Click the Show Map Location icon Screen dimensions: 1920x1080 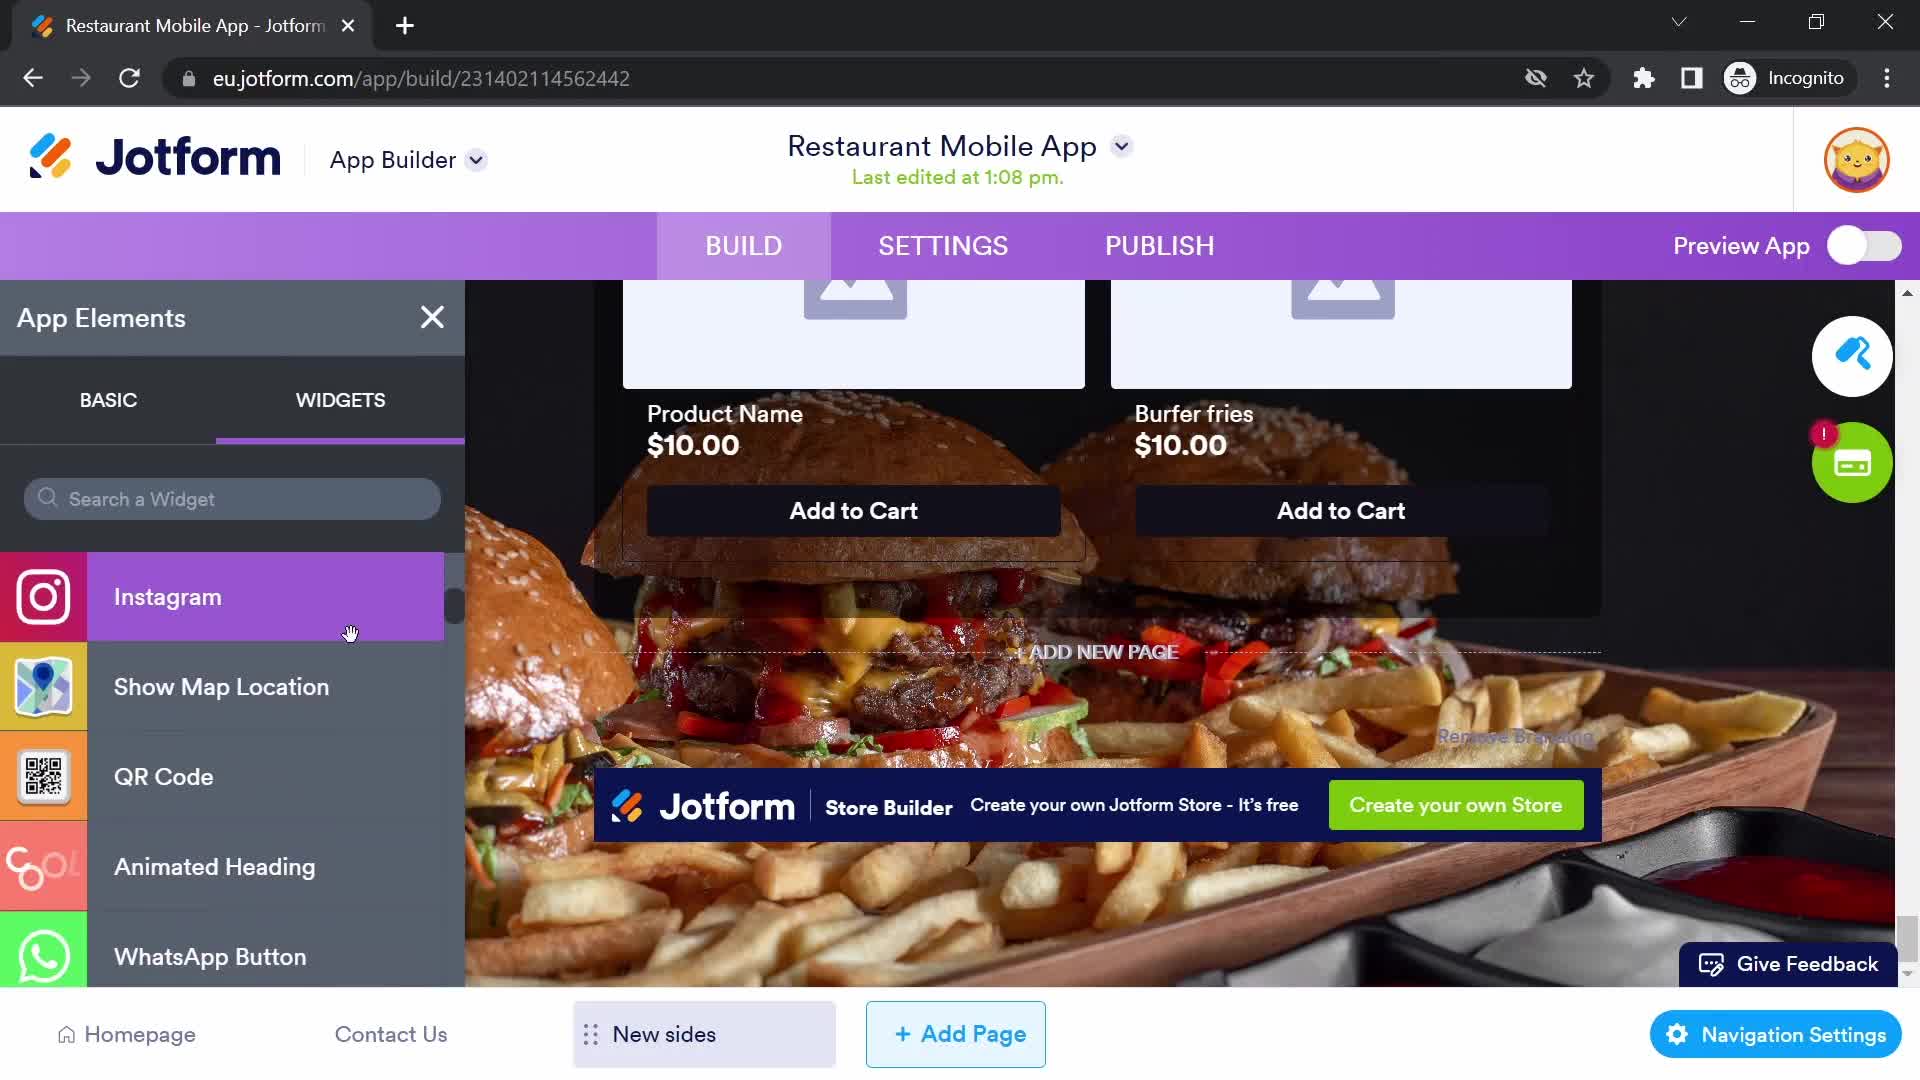tap(44, 687)
